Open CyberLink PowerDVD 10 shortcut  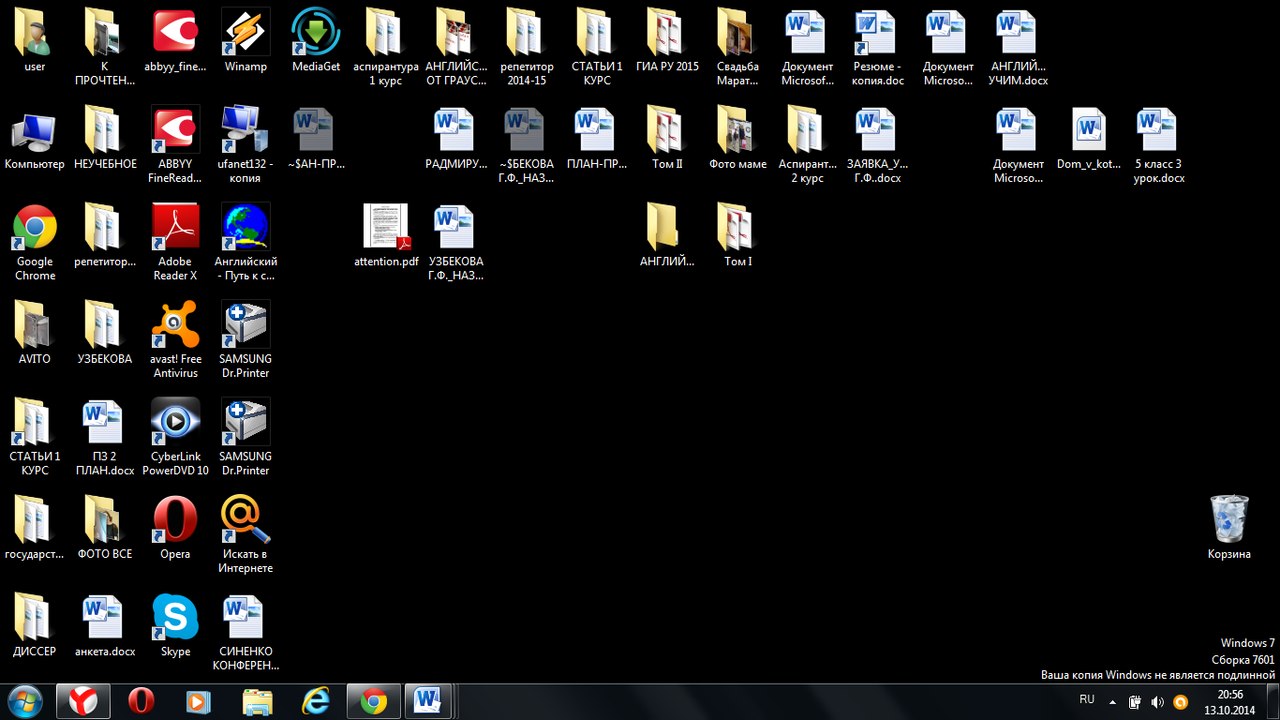[175, 435]
